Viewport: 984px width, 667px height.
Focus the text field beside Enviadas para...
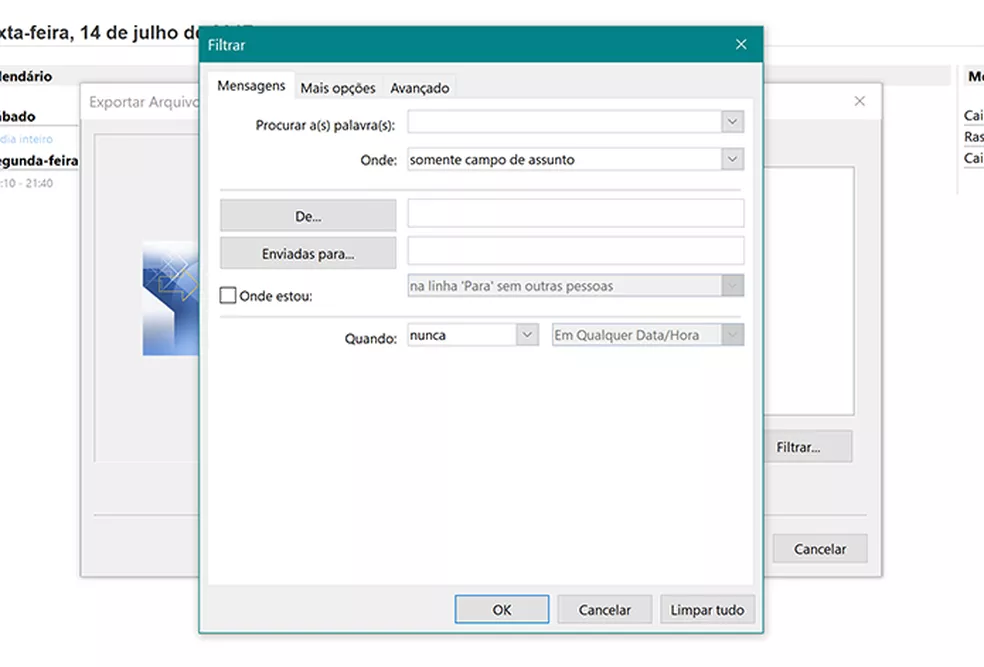point(575,250)
